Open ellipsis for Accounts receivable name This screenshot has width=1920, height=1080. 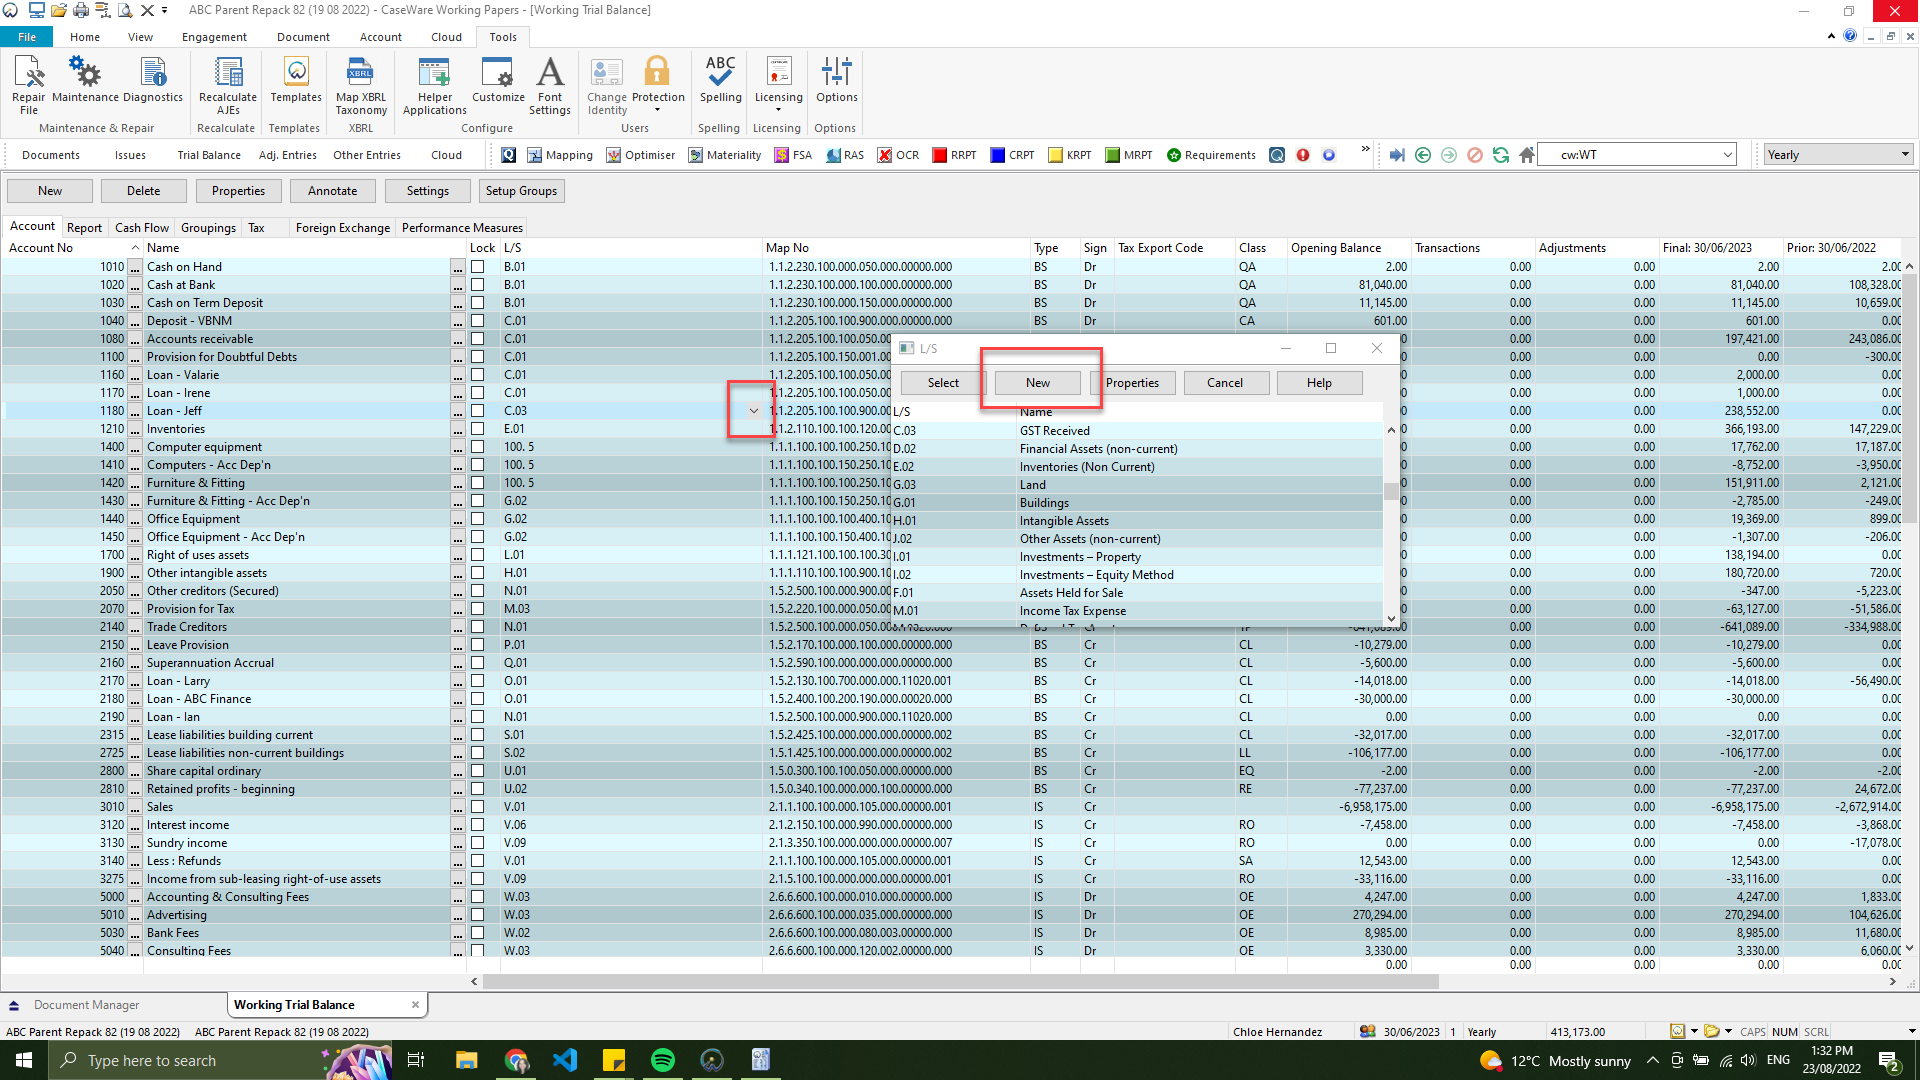point(458,339)
